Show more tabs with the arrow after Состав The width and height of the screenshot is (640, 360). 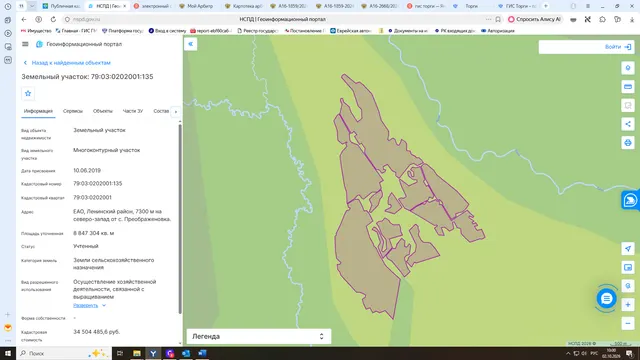pos(176,111)
